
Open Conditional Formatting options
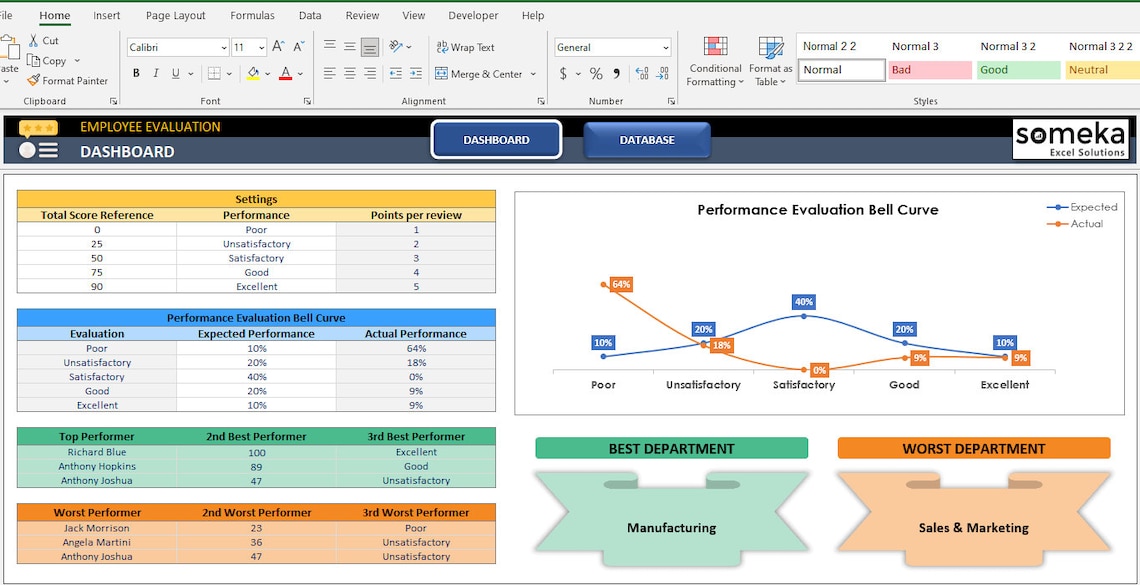714,60
